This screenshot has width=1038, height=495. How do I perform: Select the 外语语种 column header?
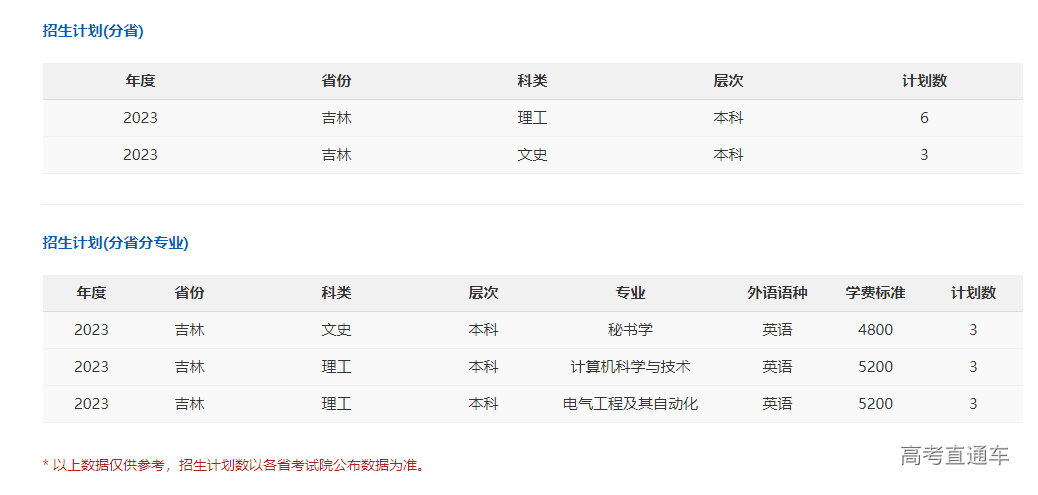click(777, 293)
